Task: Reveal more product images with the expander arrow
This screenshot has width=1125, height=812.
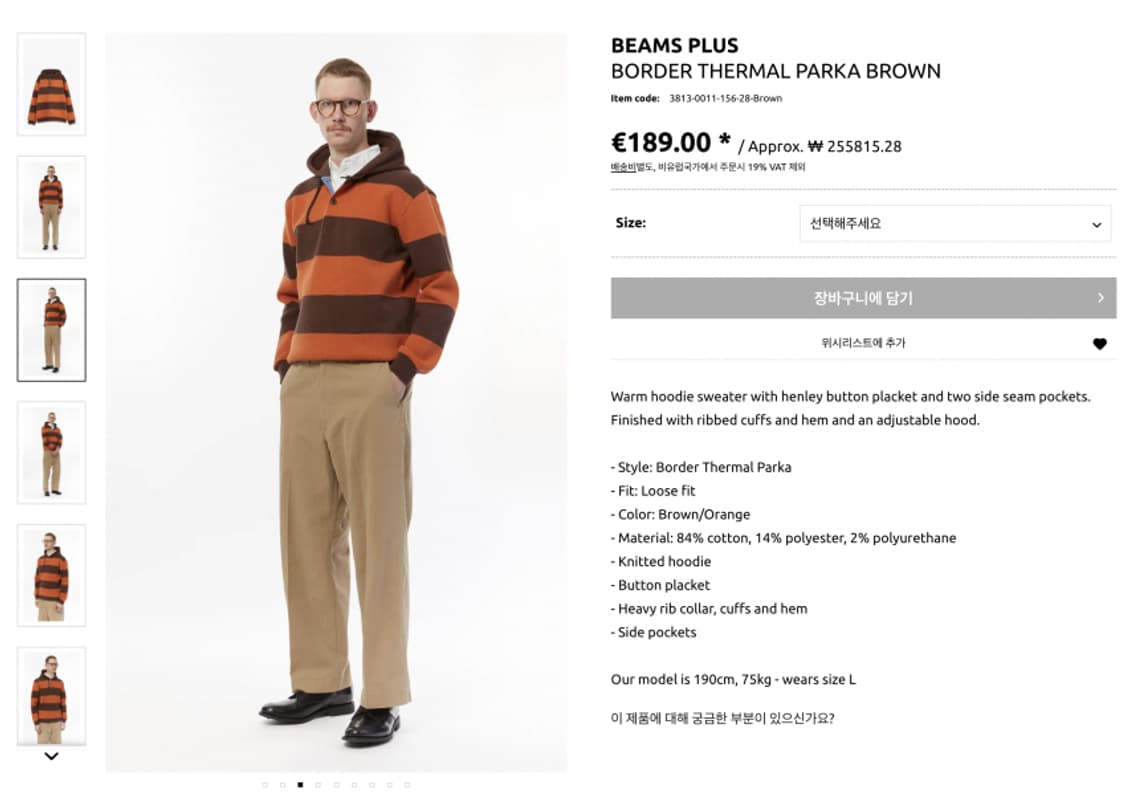Action: coord(51,756)
